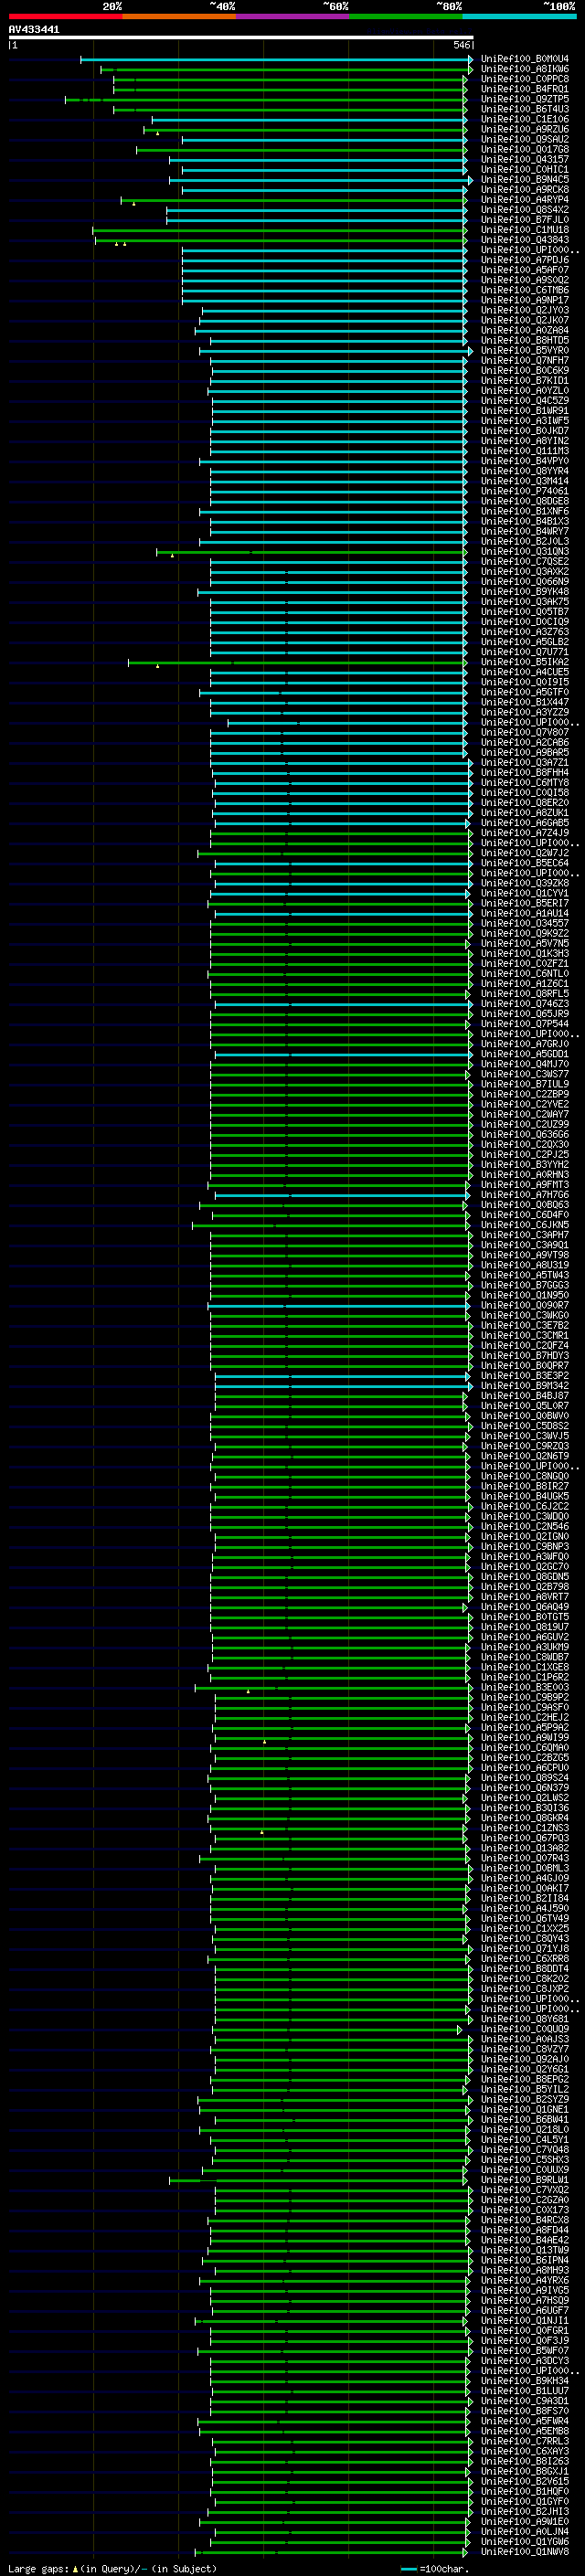Open hit UniRef100_Q8GKR4

coord(525,1818)
